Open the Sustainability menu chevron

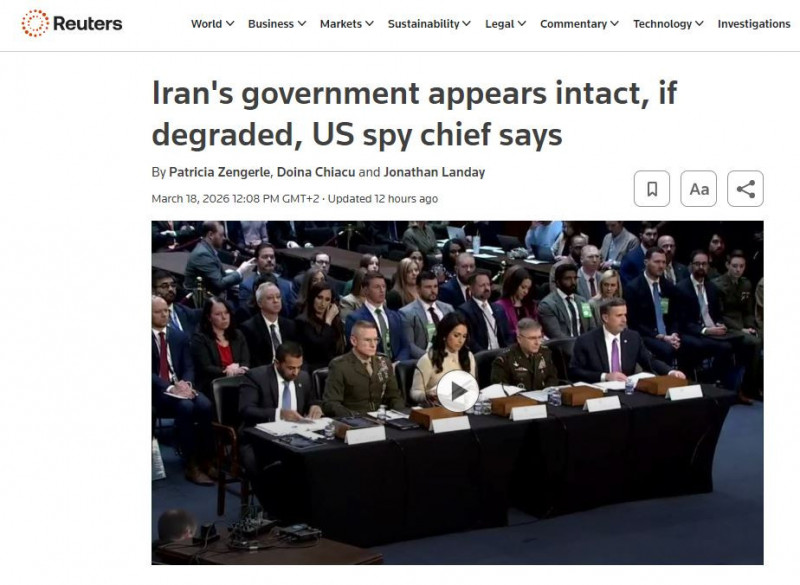(466, 23)
